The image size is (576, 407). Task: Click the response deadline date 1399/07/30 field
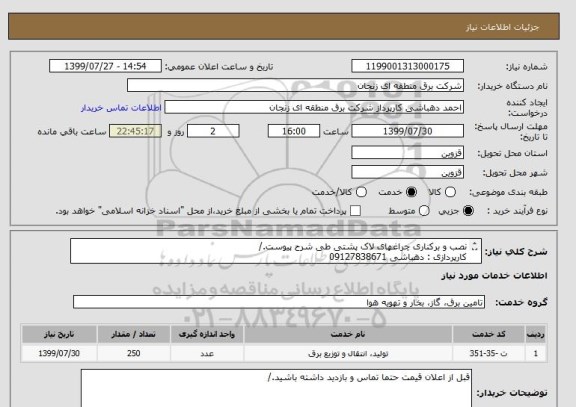(x=407, y=131)
